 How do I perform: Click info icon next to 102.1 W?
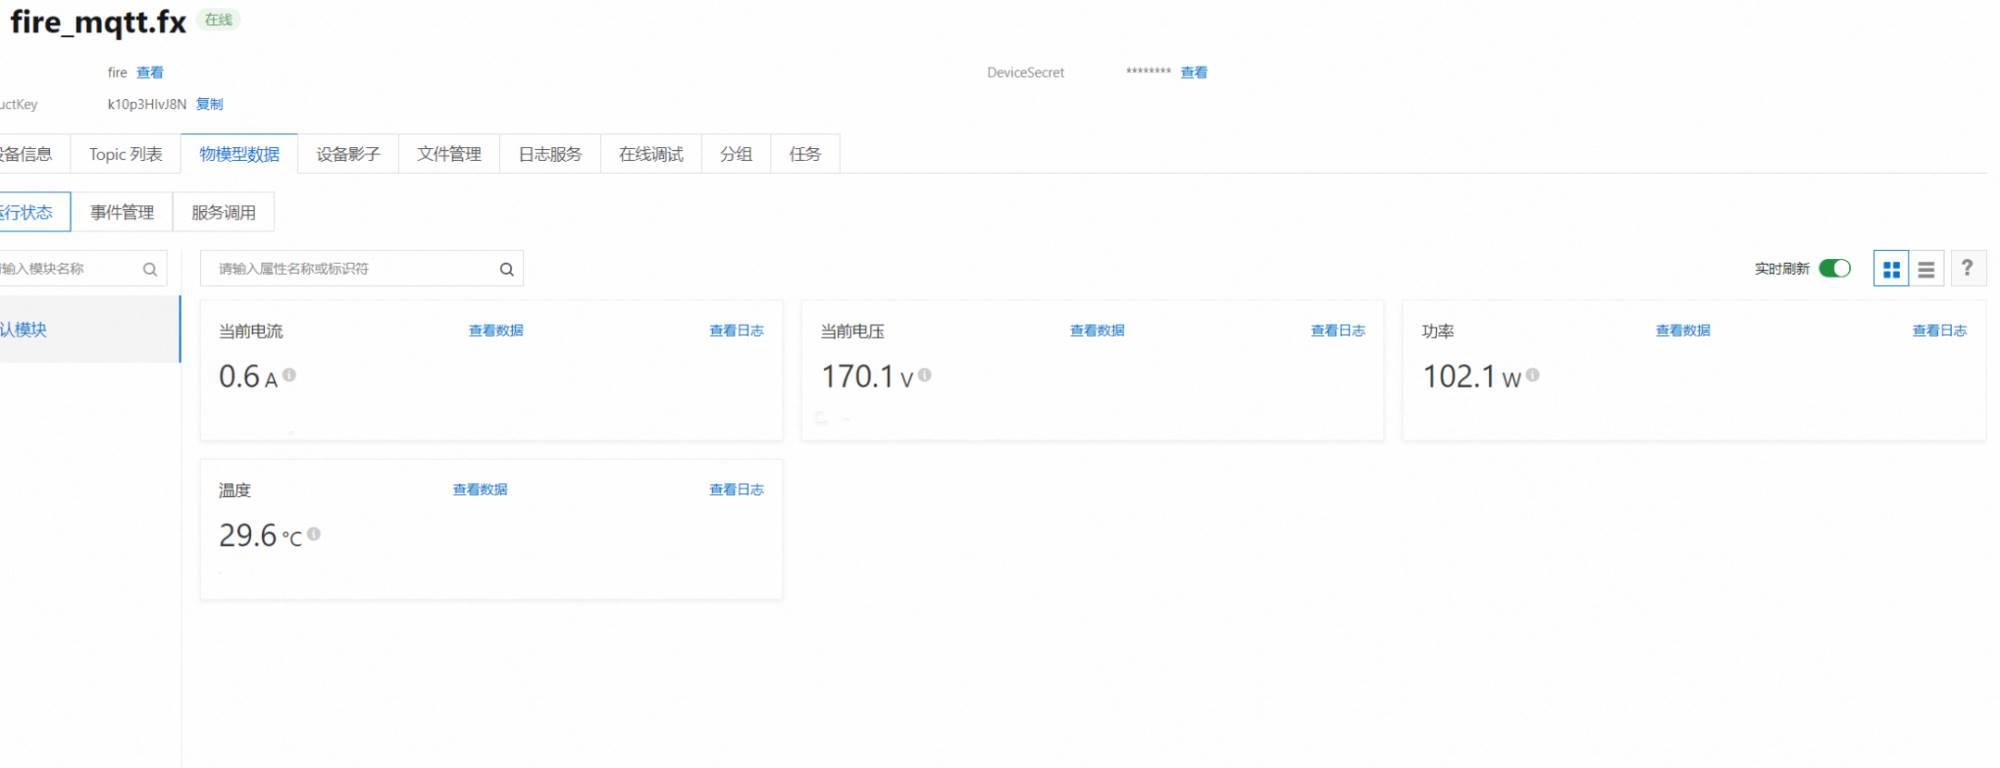[x=1533, y=375]
